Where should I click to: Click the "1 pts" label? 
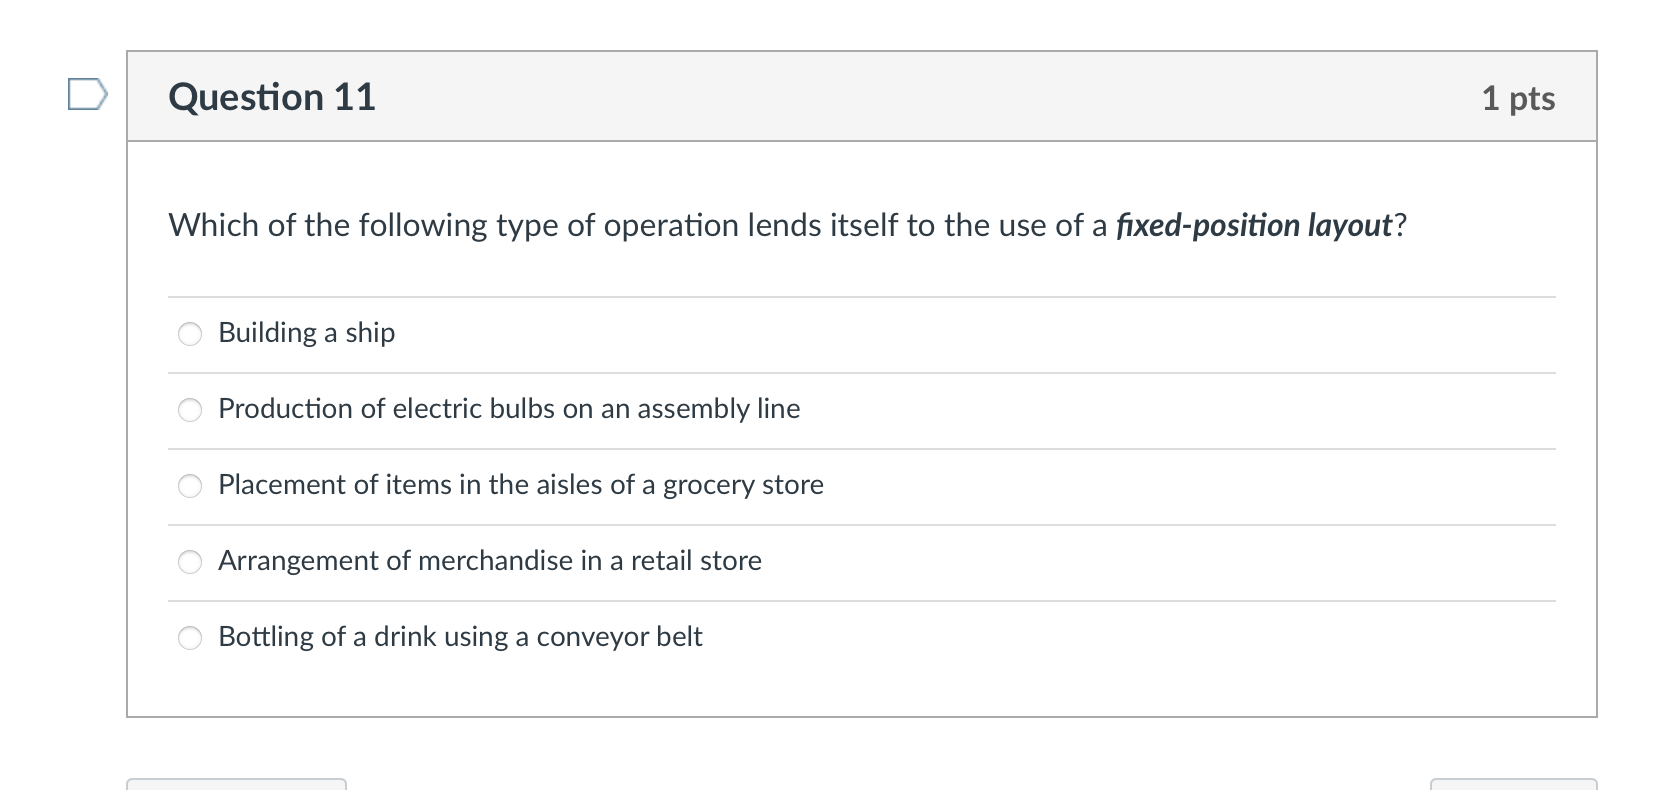pyautogui.click(x=1517, y=98)
